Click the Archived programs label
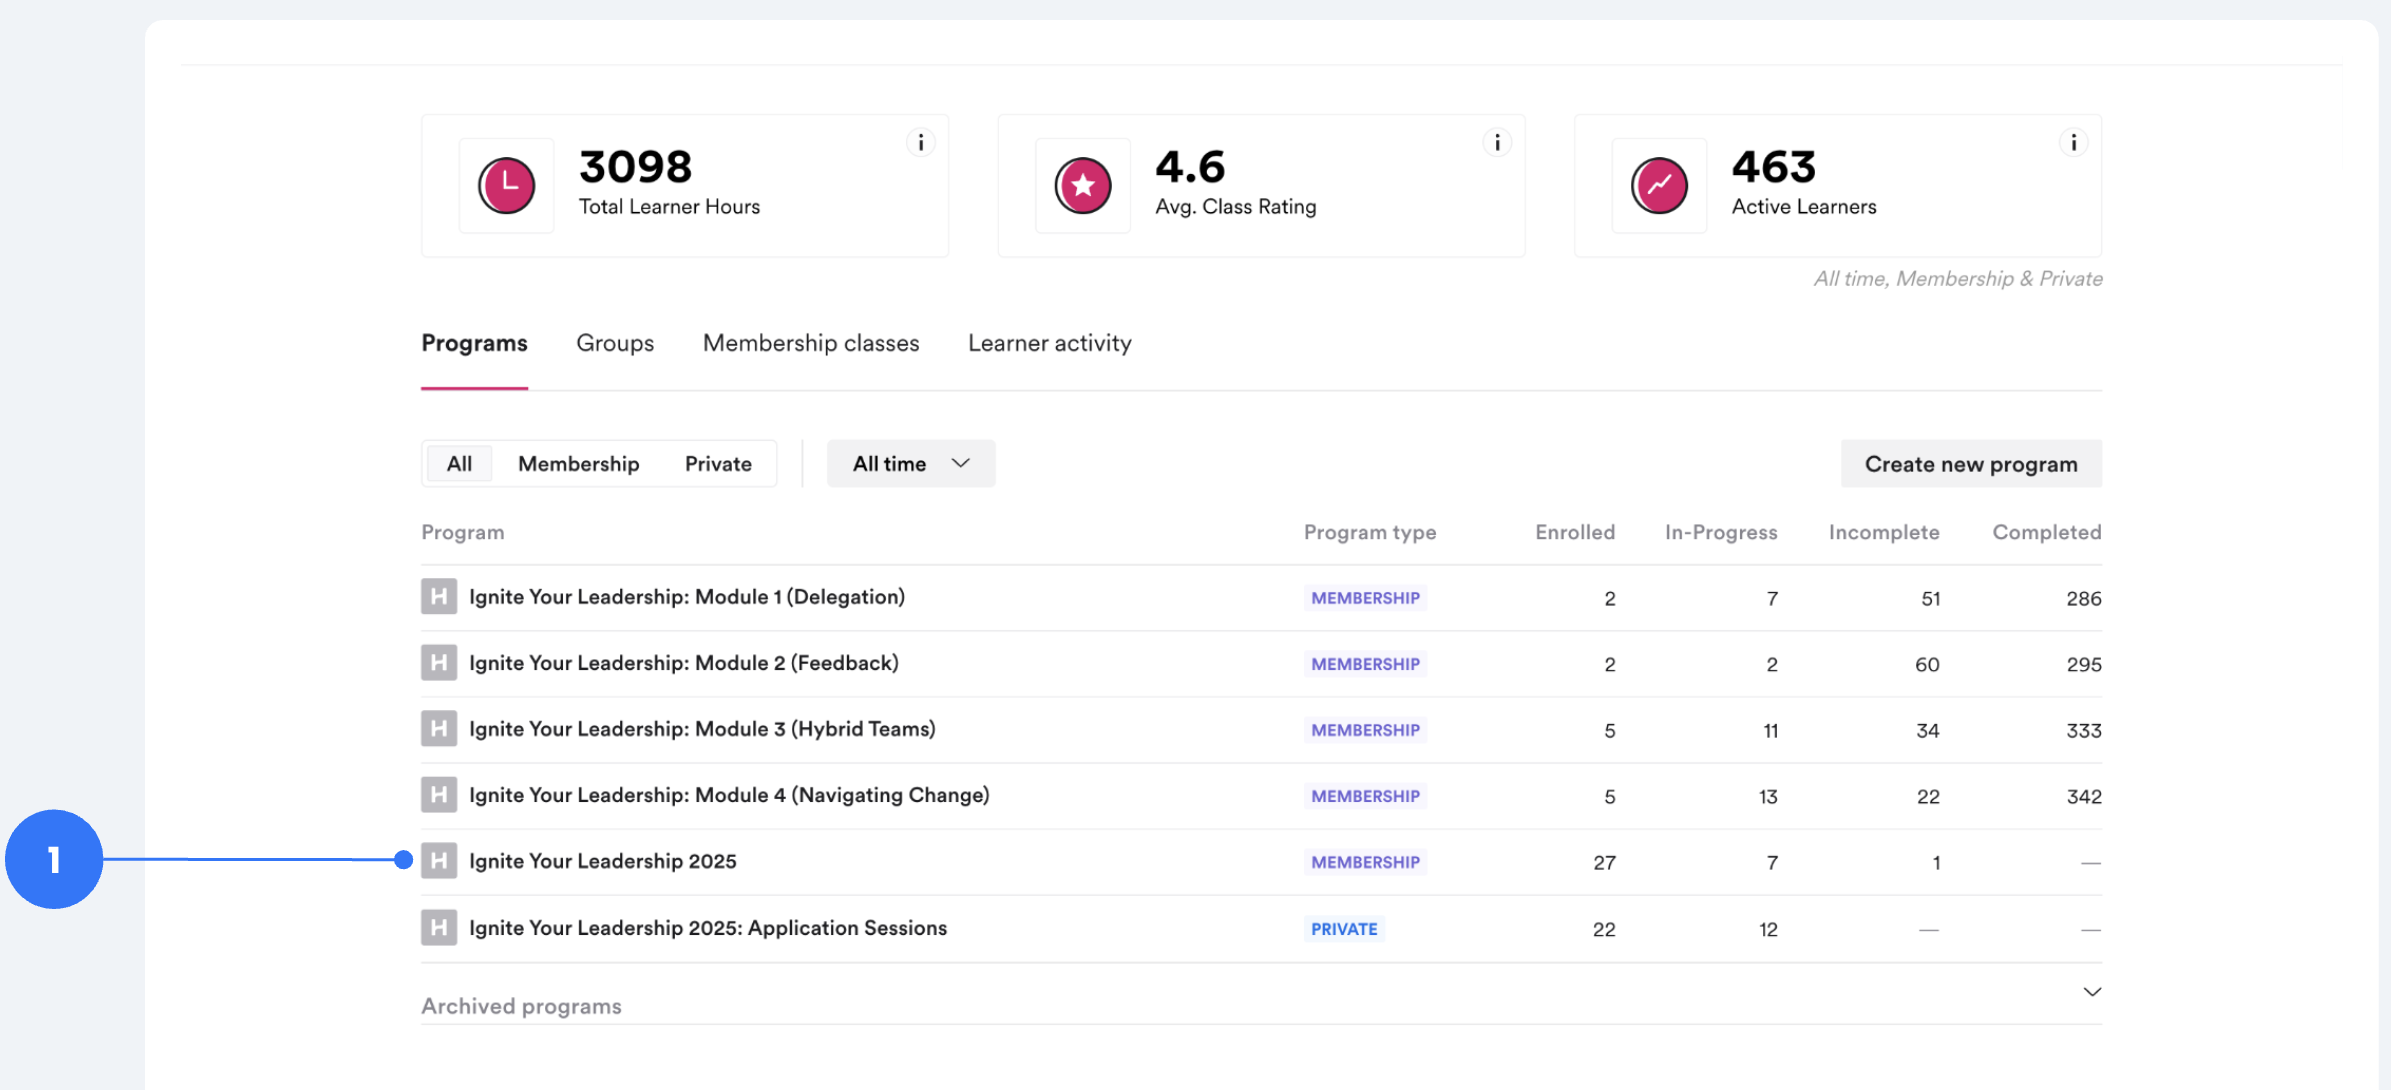This screenshot has height=1090, width=2391. click(521, 1006)
